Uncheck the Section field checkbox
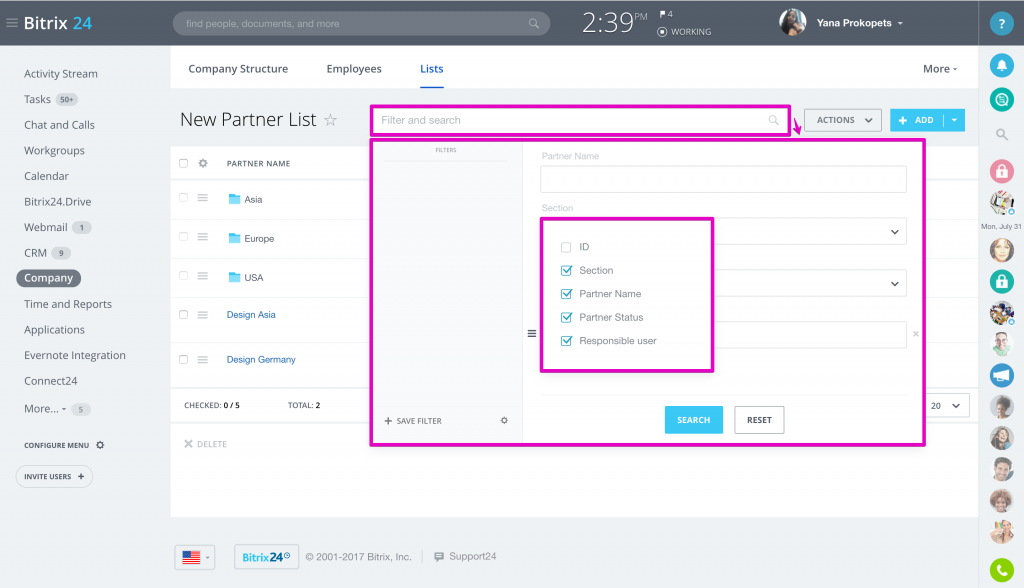 [566, 270]
